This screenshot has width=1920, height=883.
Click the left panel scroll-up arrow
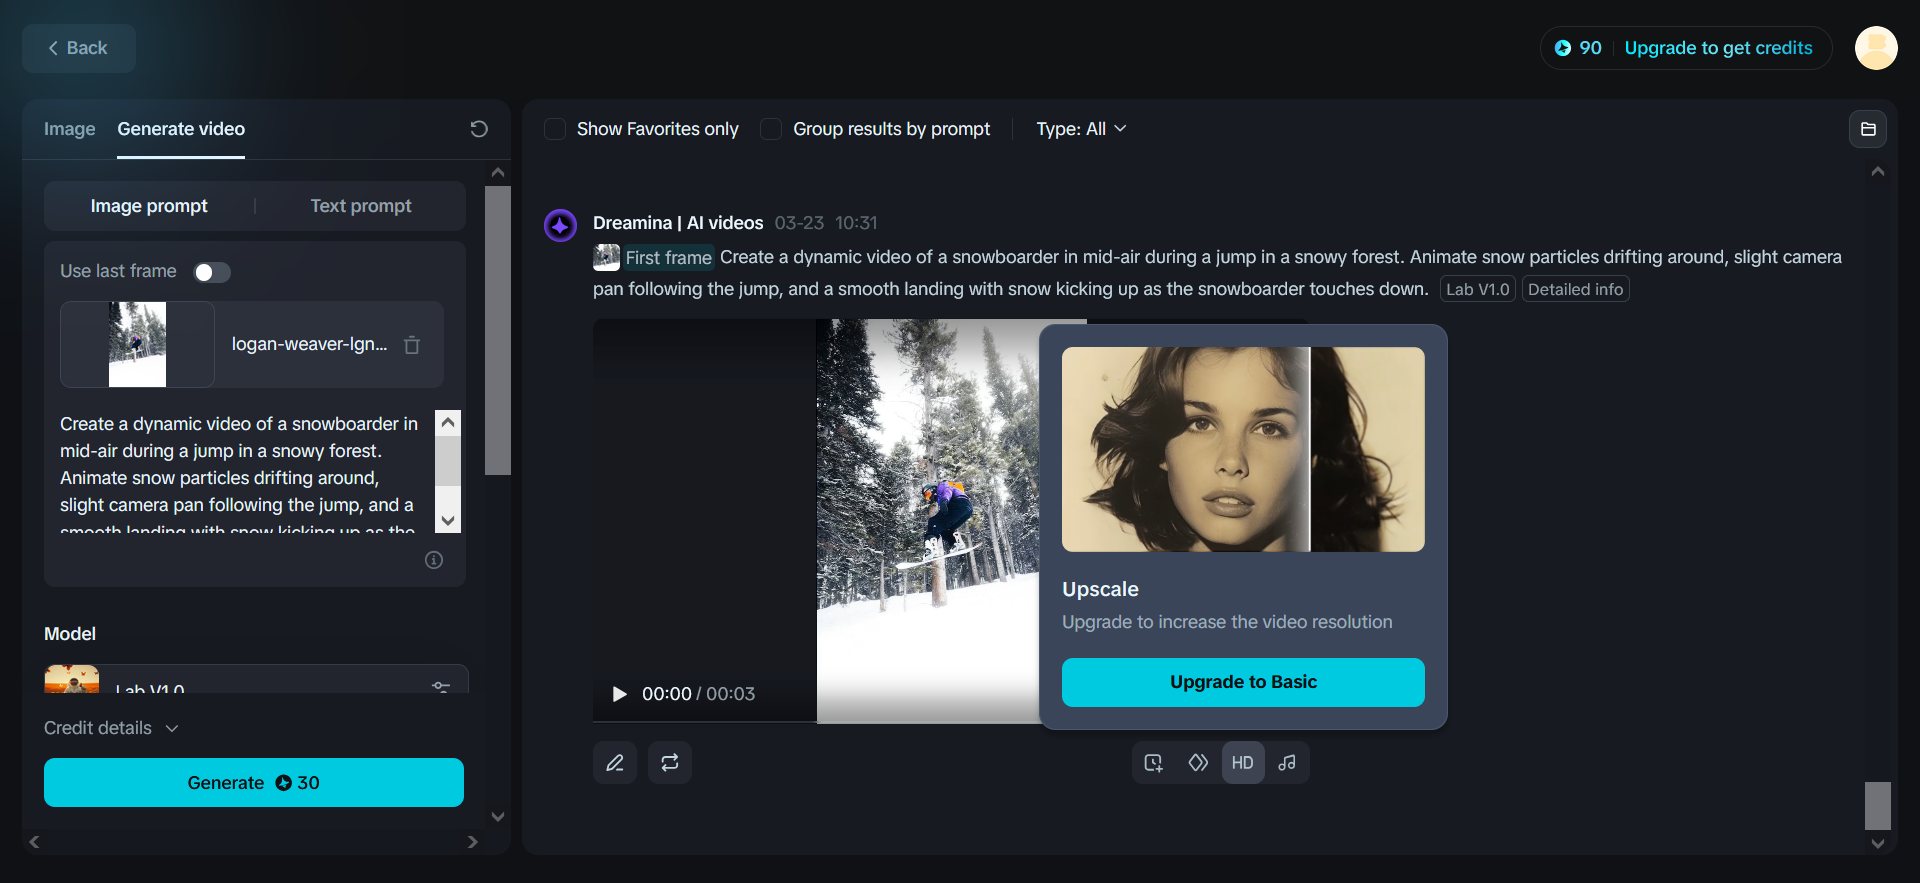tap(498, 172)
